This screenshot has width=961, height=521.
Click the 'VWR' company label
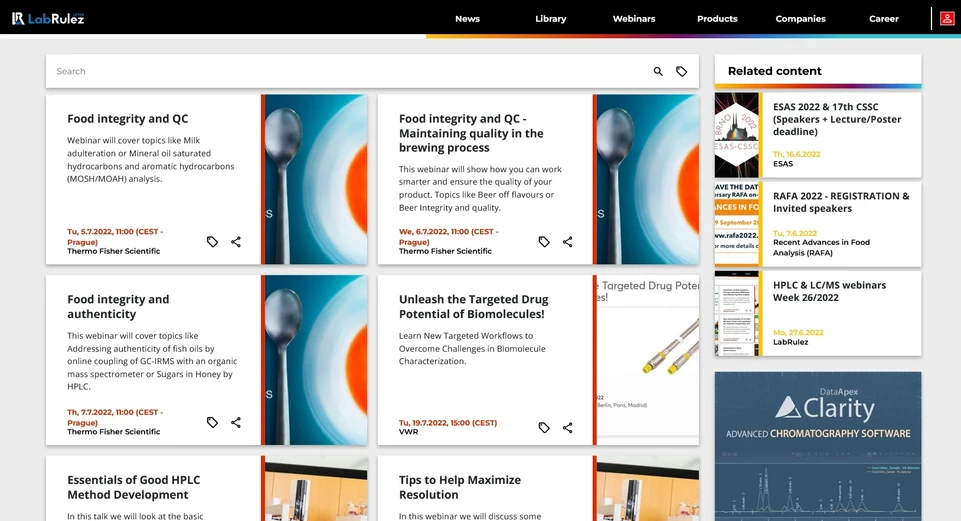pos(408,432)
